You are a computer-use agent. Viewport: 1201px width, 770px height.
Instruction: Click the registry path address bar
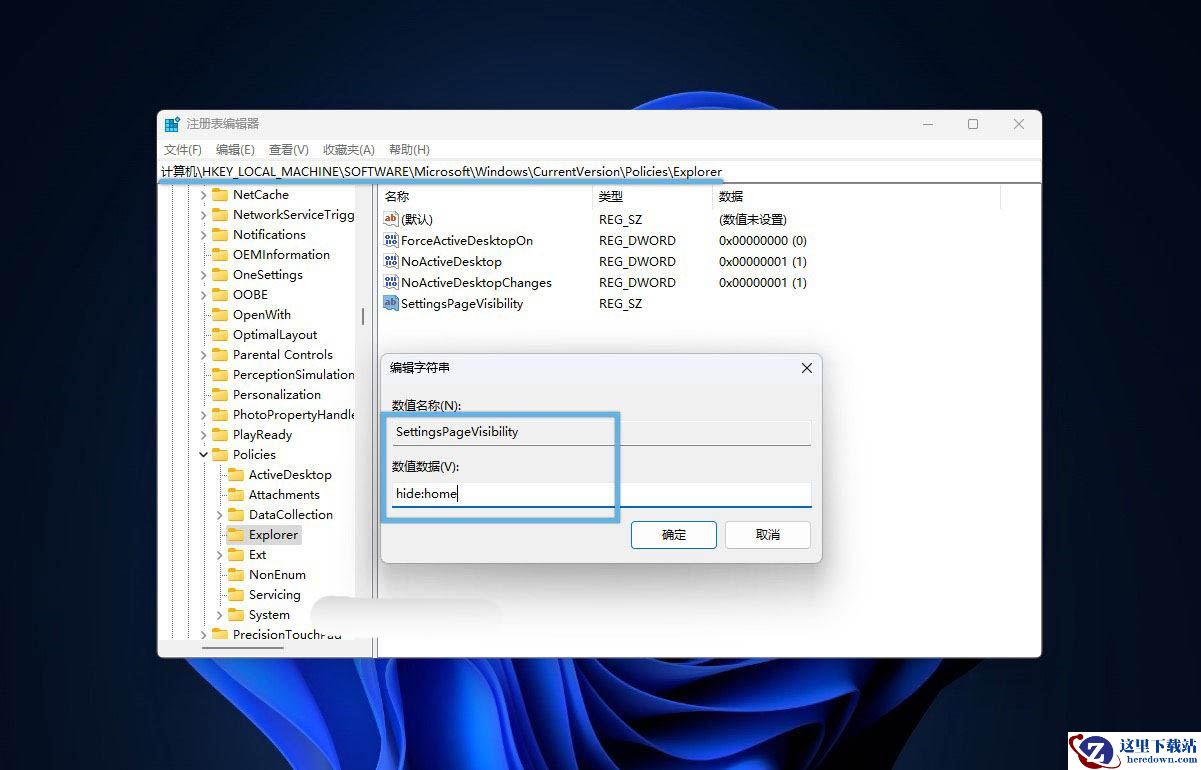pos(599,172)
